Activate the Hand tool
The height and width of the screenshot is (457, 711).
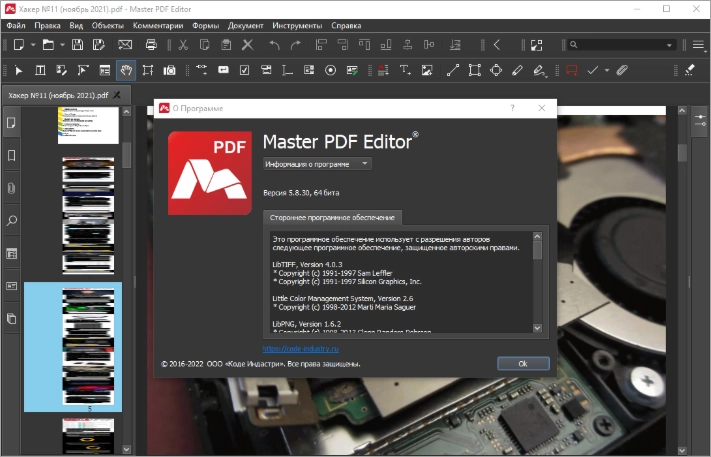[x=126, y=71]
